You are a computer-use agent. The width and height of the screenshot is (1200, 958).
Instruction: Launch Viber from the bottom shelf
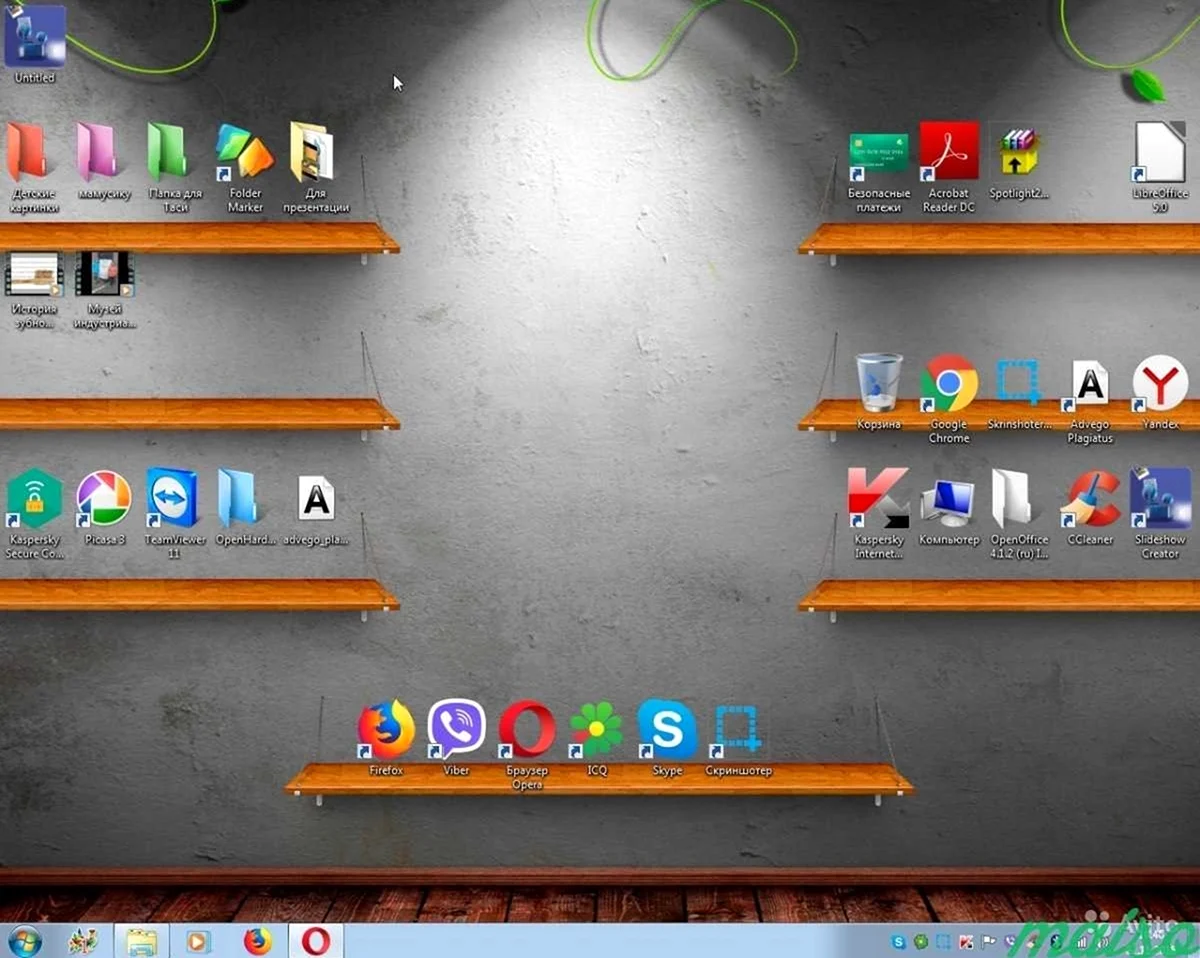456,729
